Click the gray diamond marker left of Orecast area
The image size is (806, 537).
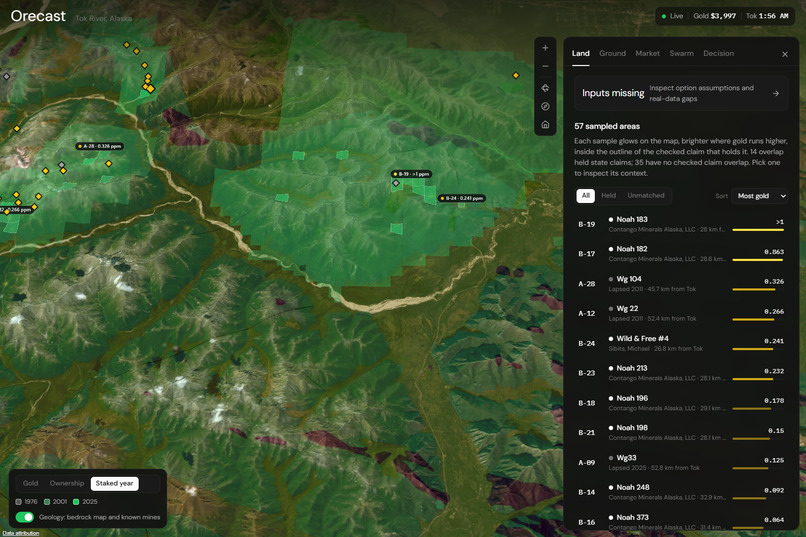6,77
